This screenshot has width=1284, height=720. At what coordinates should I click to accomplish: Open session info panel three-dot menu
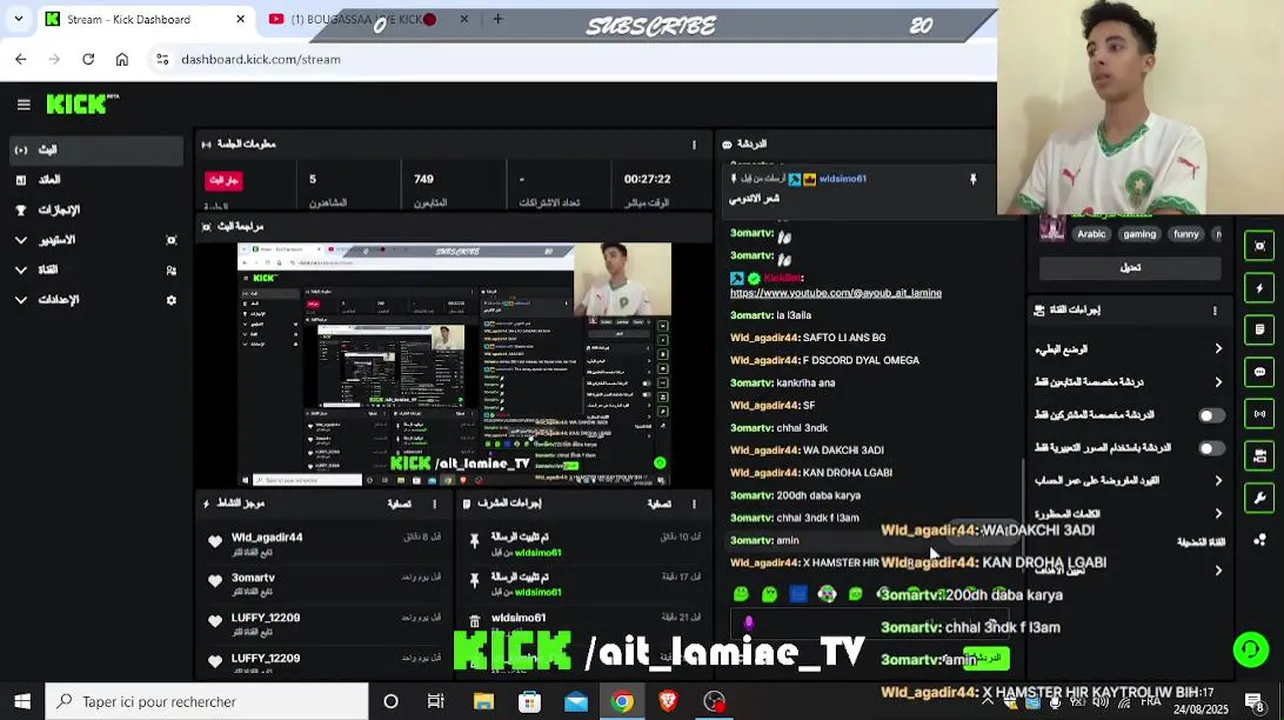(694, 145)
